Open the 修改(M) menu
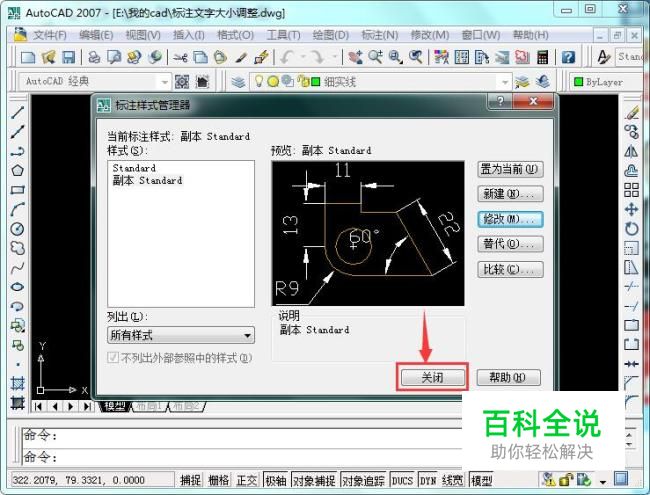This screenshot has height=495, width=650. tap(429, 35)
